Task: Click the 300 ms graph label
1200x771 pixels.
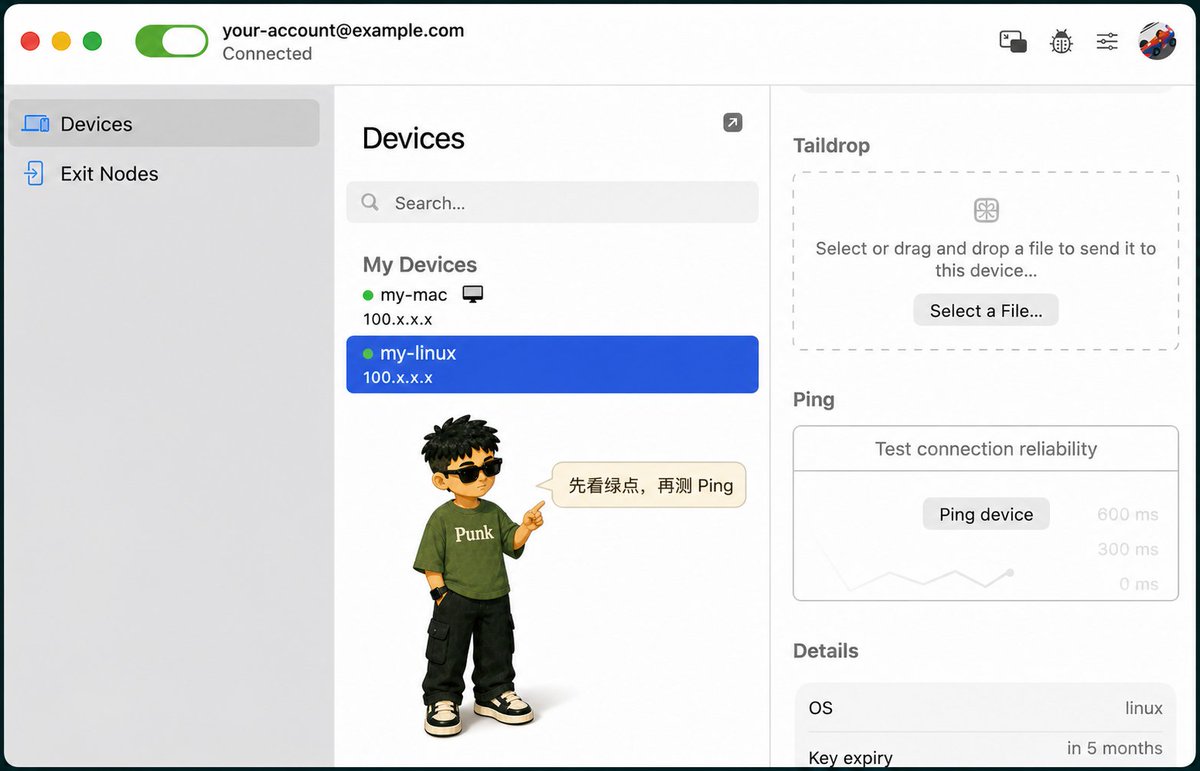Action: pos(1128,549)
